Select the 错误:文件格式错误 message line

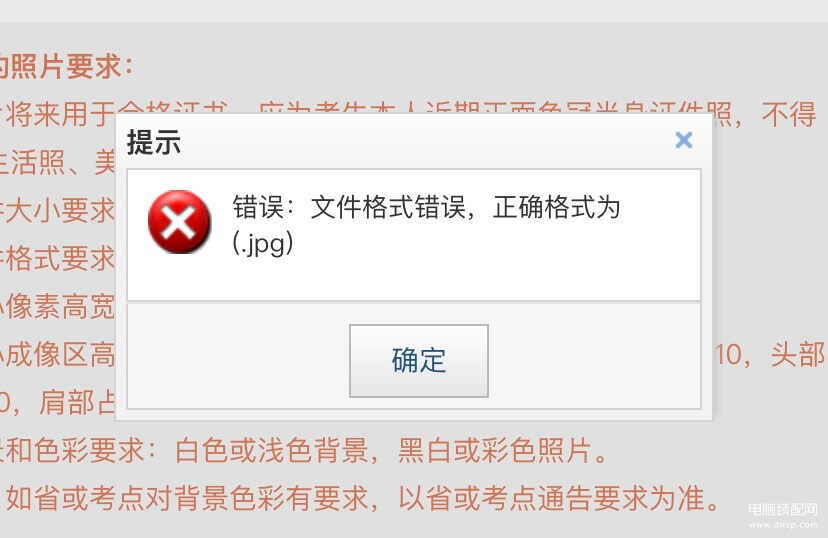pyautogui.click(x=426, y=207)
